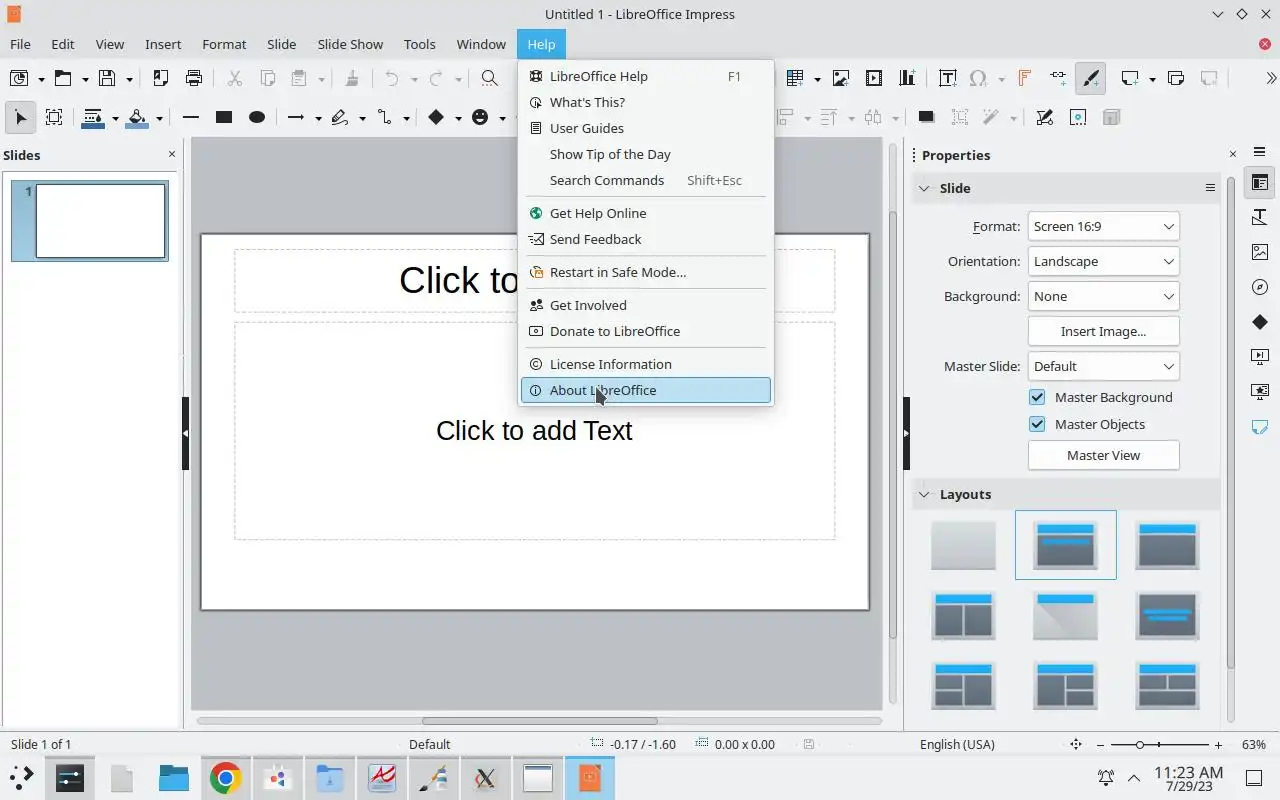Screen dimensions: 1280x800
Task: Choose the blank slide layout thumbnail
Action: coord(963,545)
